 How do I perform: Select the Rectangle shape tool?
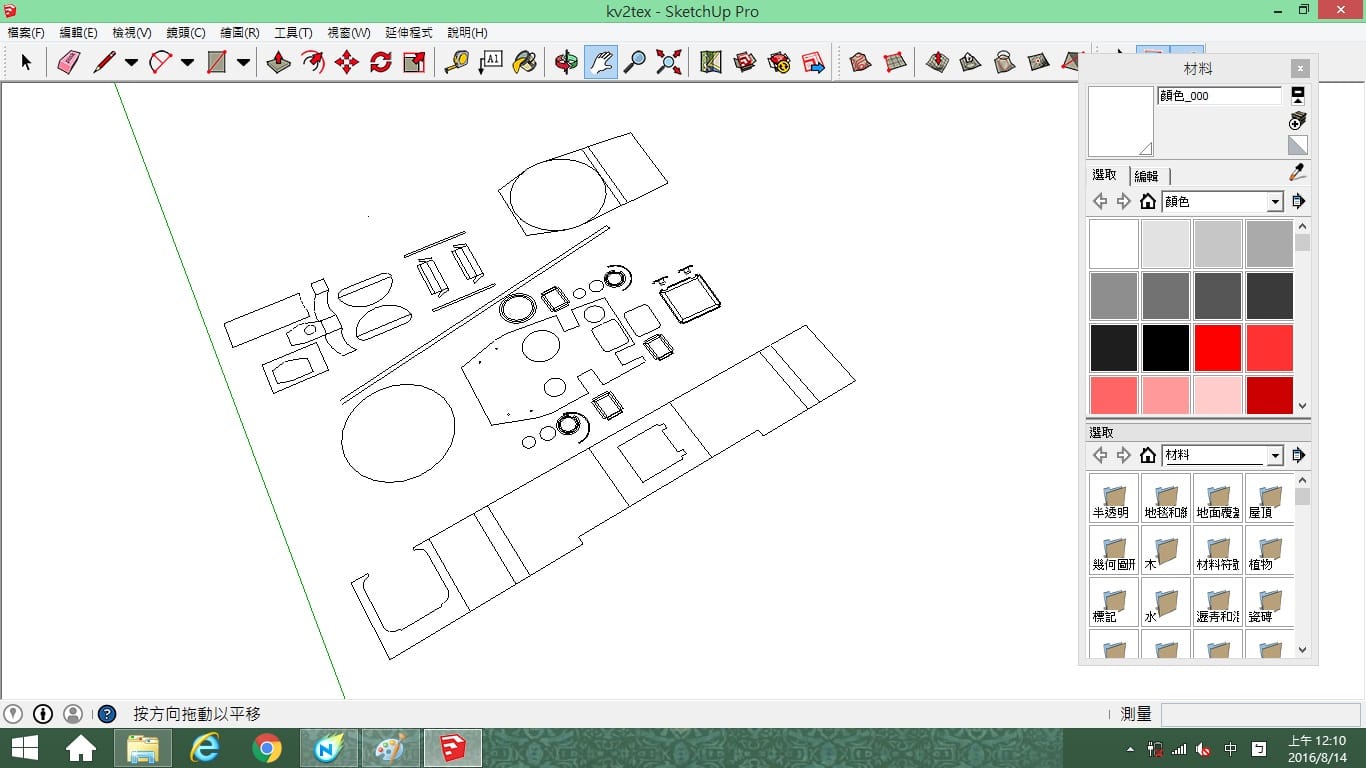click(x=216, y=62)
